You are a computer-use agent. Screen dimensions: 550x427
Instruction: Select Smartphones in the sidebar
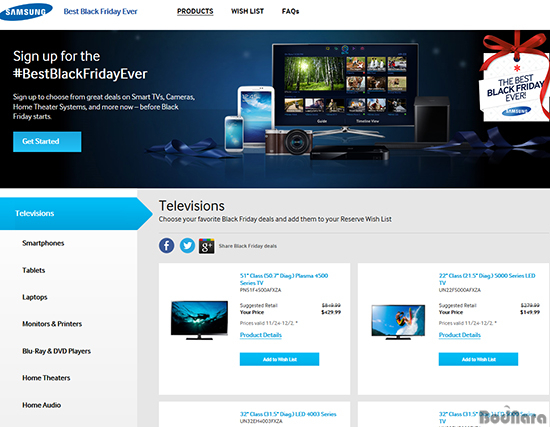click(43, 243)
